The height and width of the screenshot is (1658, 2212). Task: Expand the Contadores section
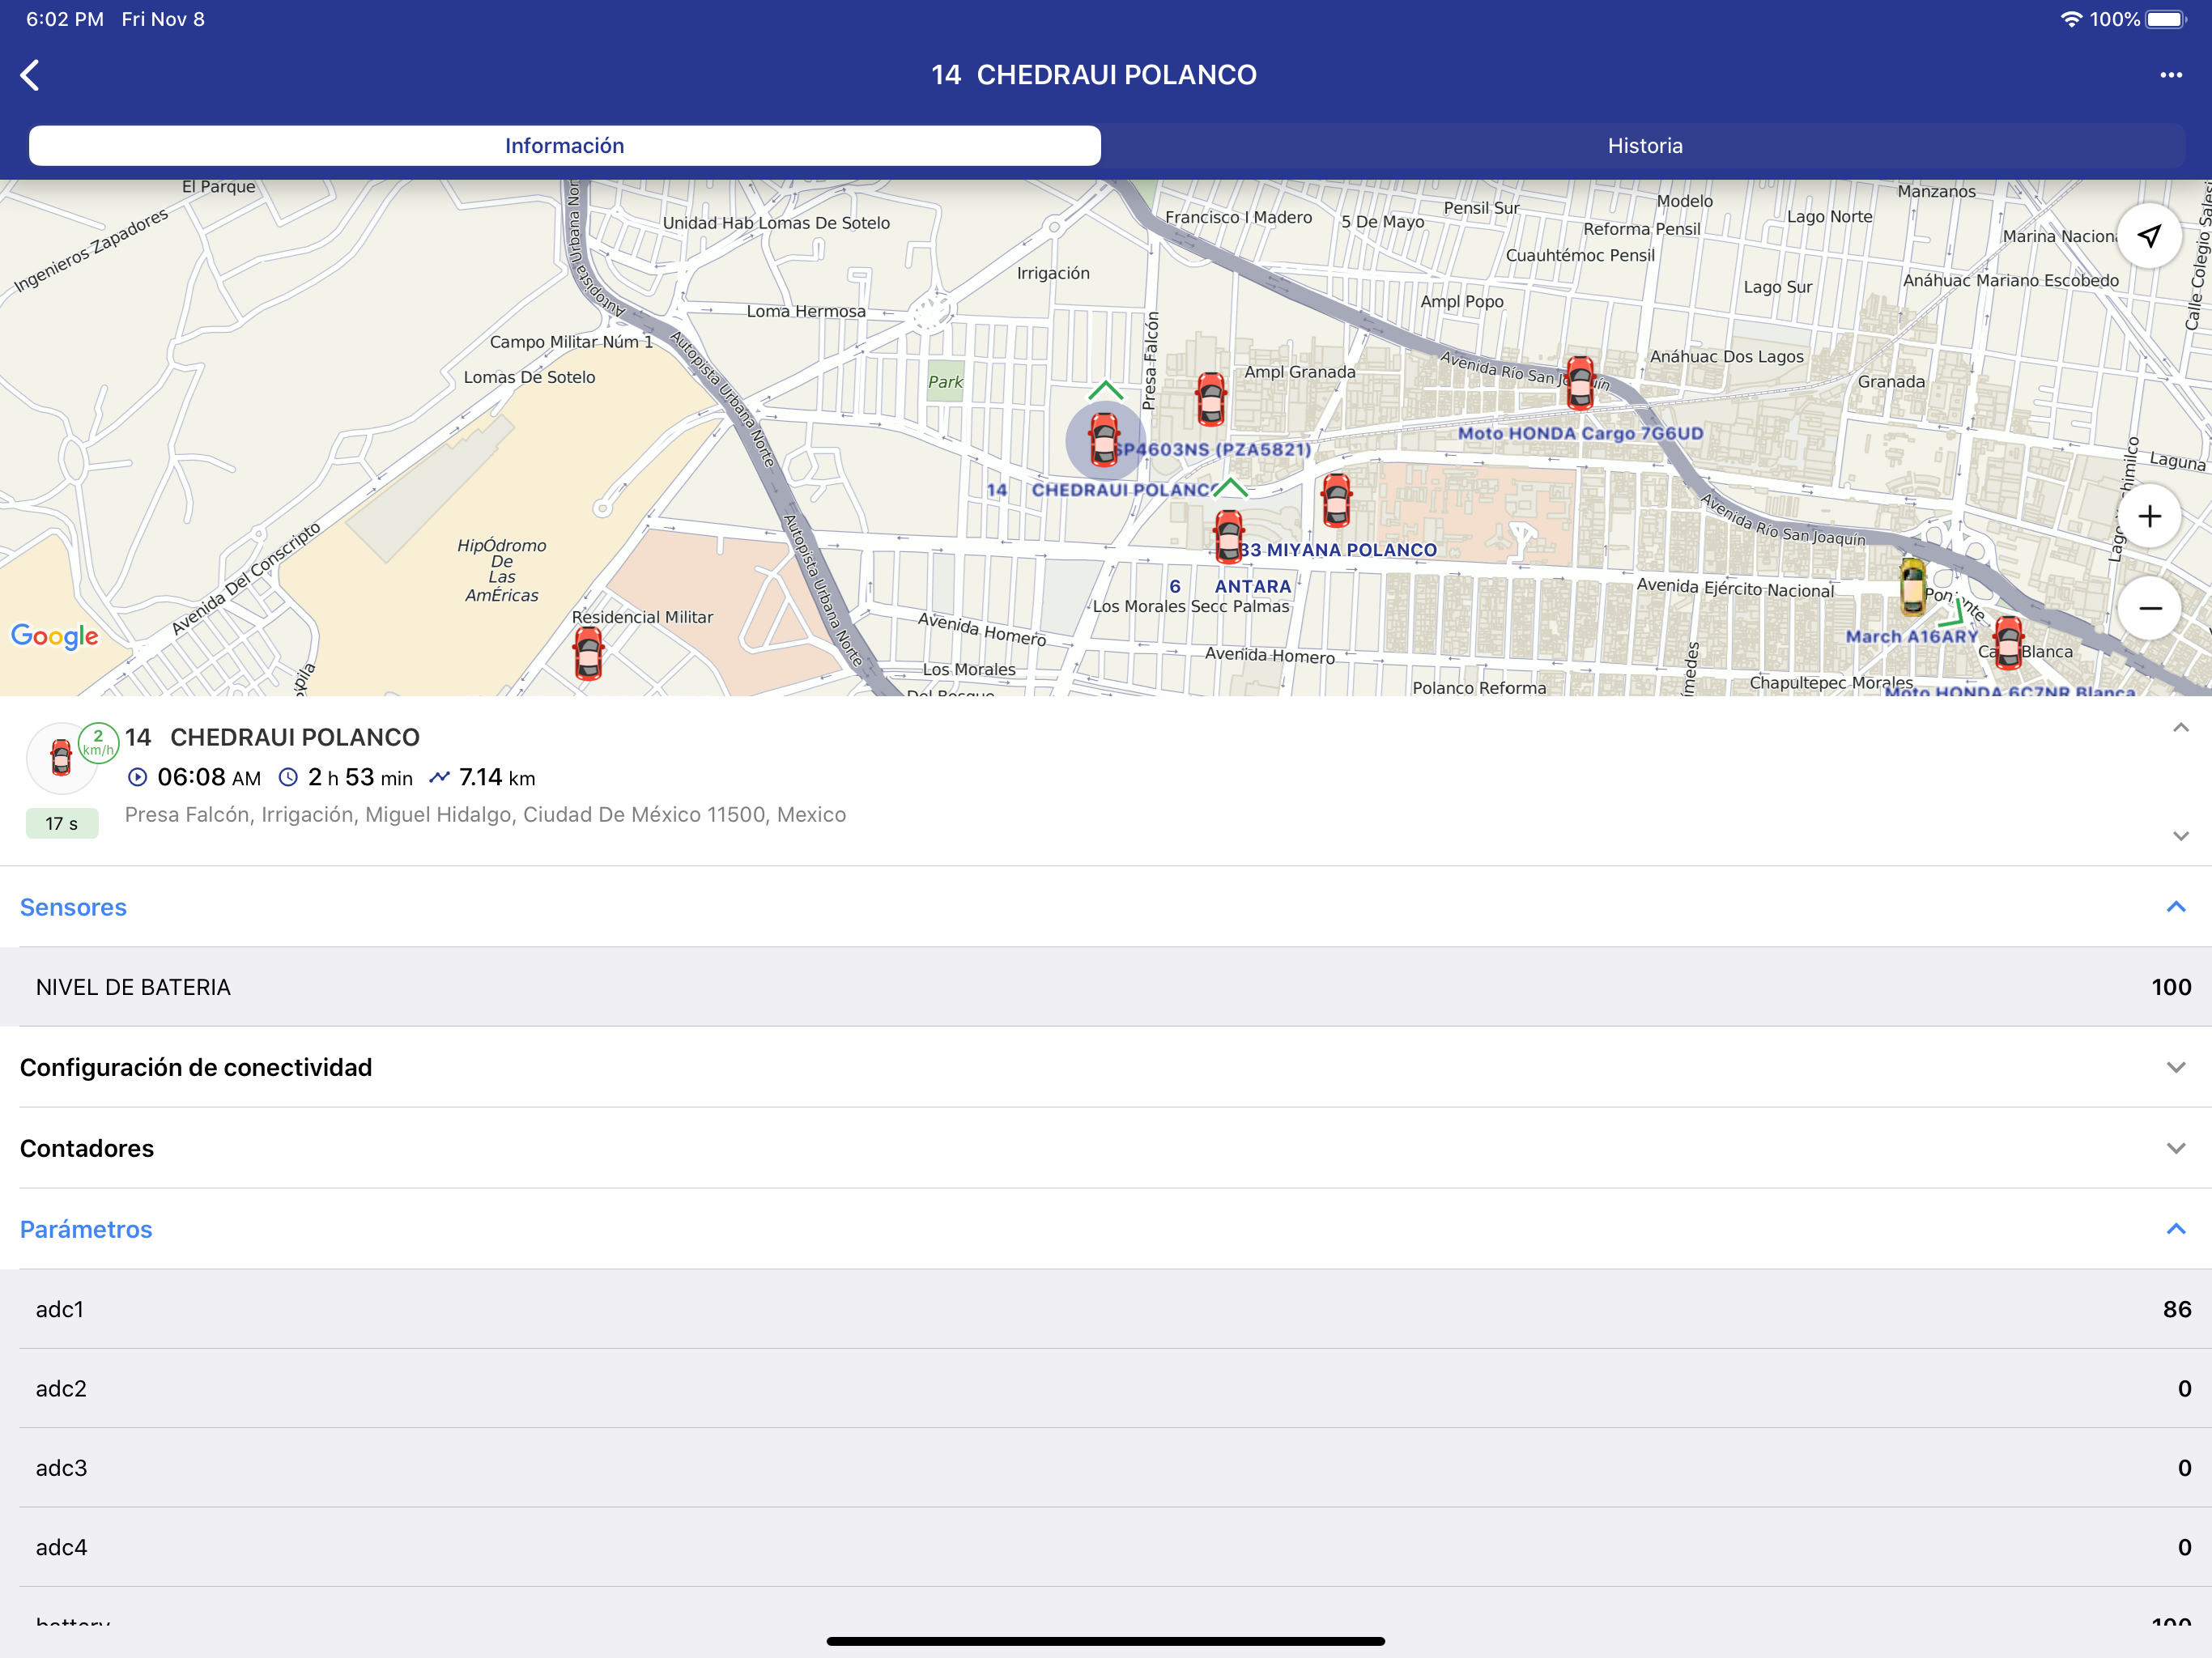click(1105, 1148)
